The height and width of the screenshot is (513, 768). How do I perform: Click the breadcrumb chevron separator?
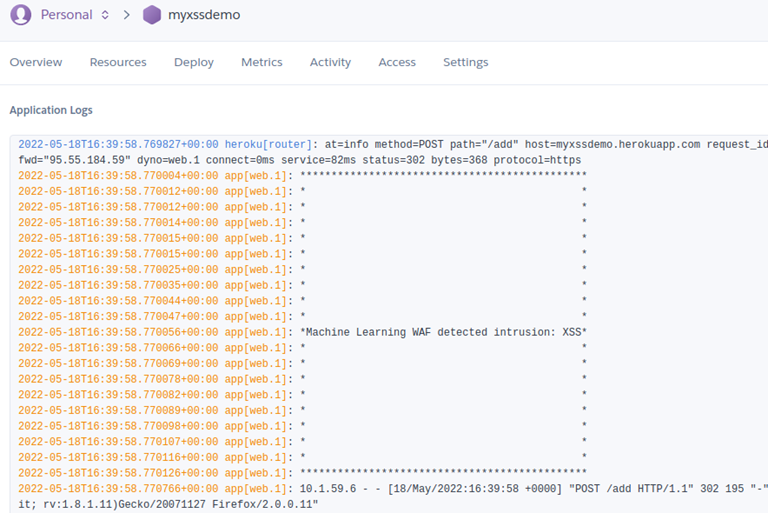pyautogui.click(x=127, y=15)
